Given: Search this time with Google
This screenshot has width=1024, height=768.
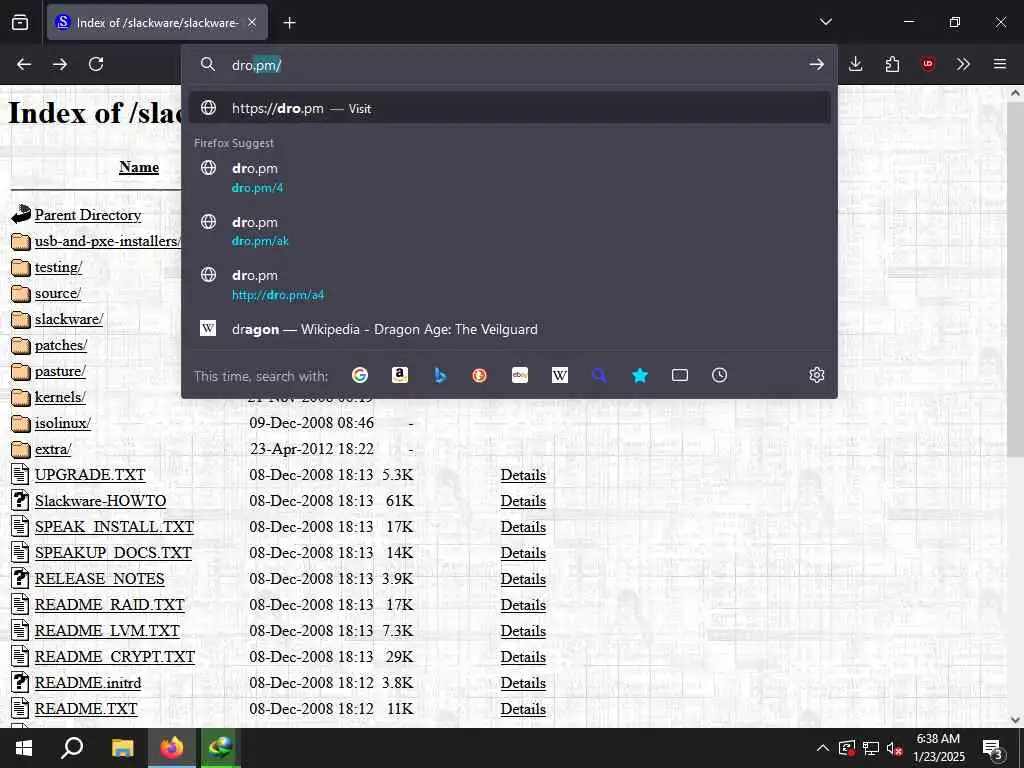Looking at the screenshot, I should tap(360, 375).
